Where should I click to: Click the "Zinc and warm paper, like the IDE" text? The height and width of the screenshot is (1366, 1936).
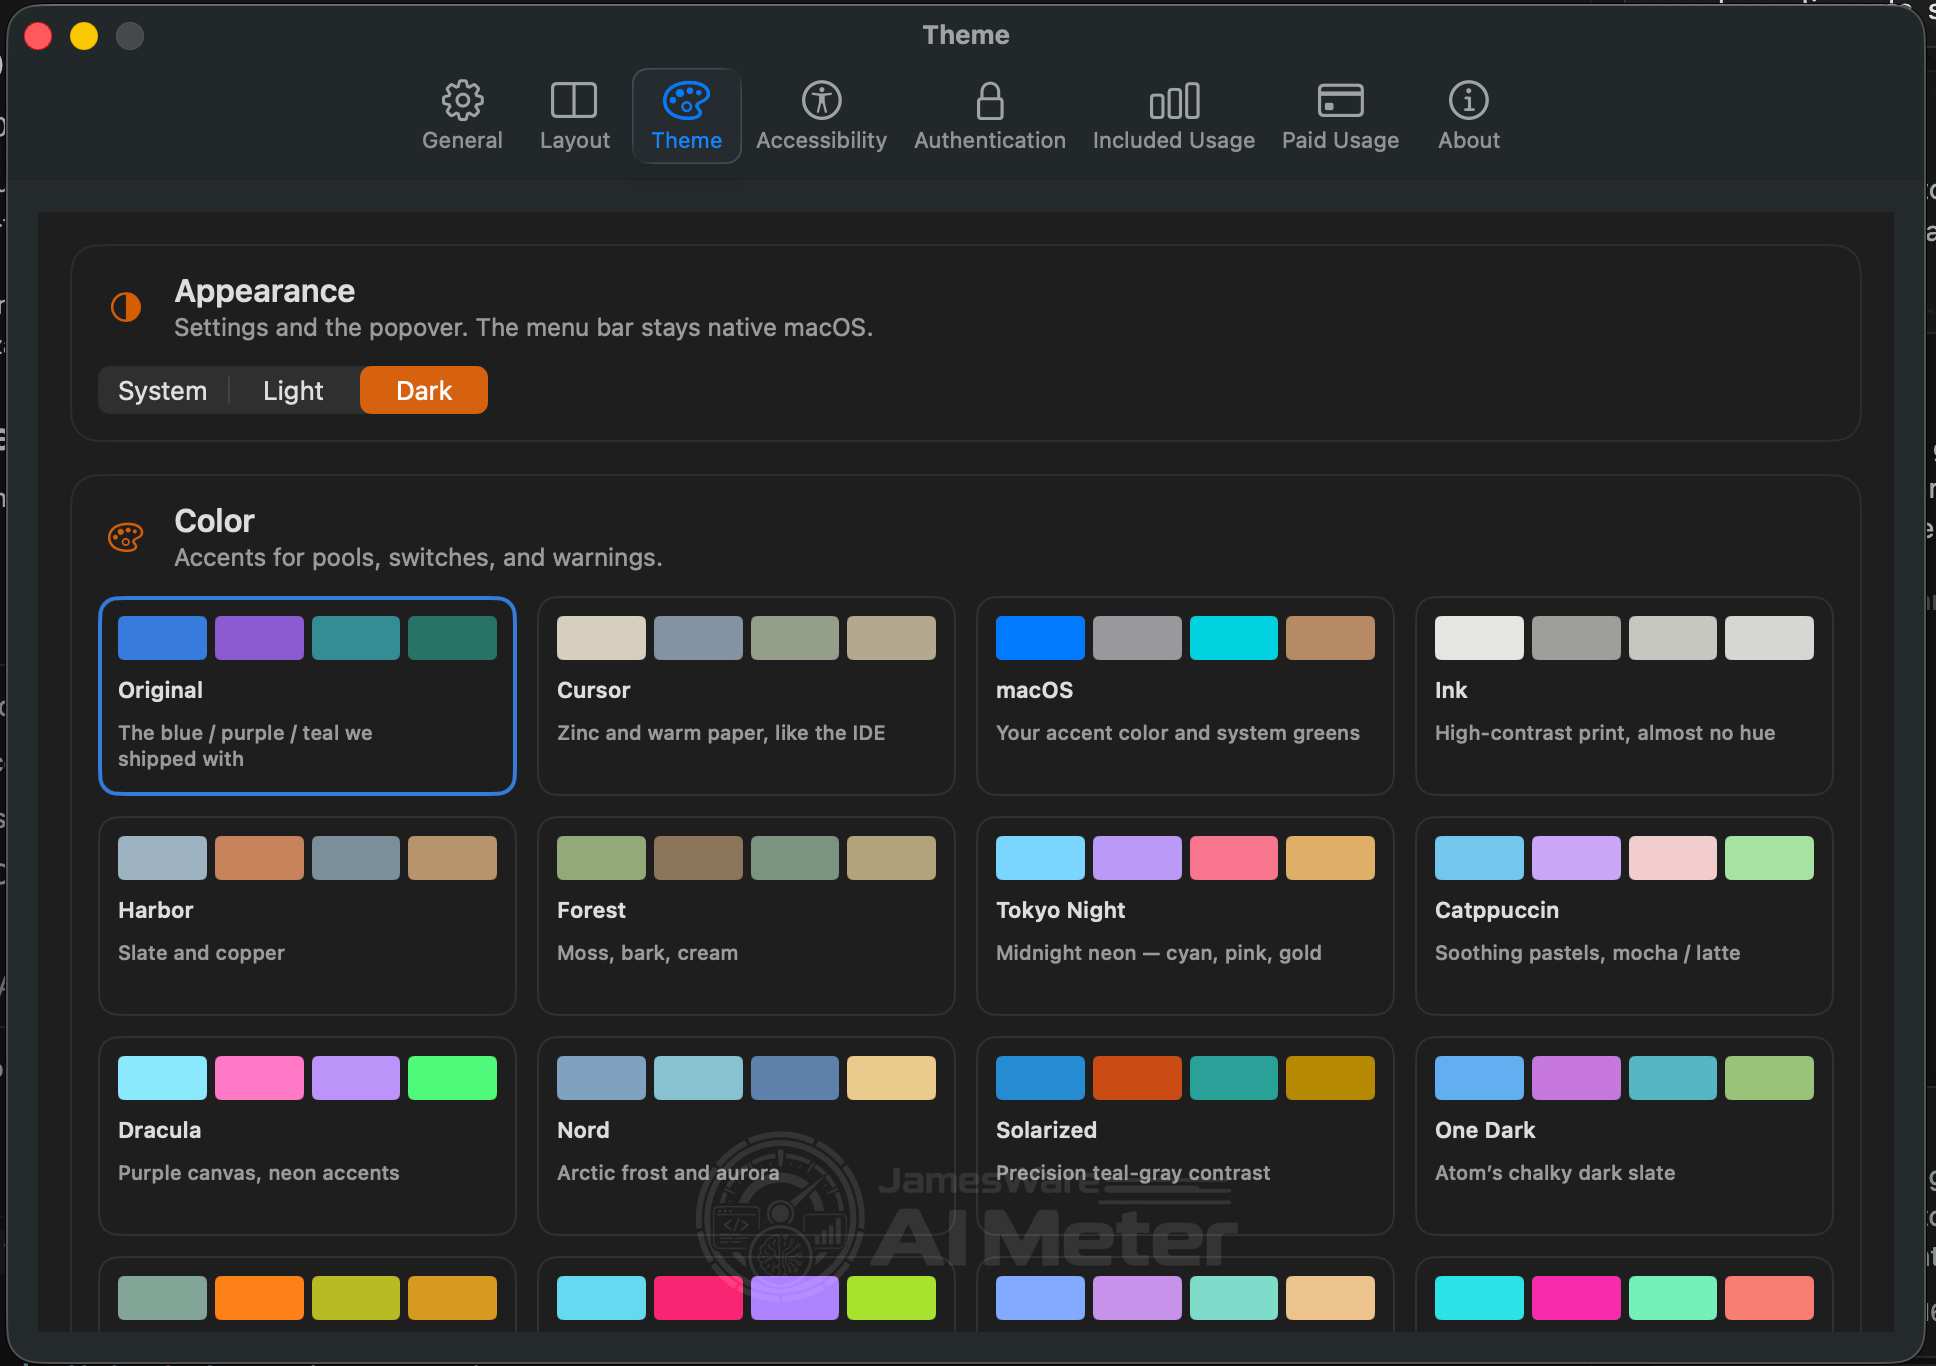tap(721, 733)
